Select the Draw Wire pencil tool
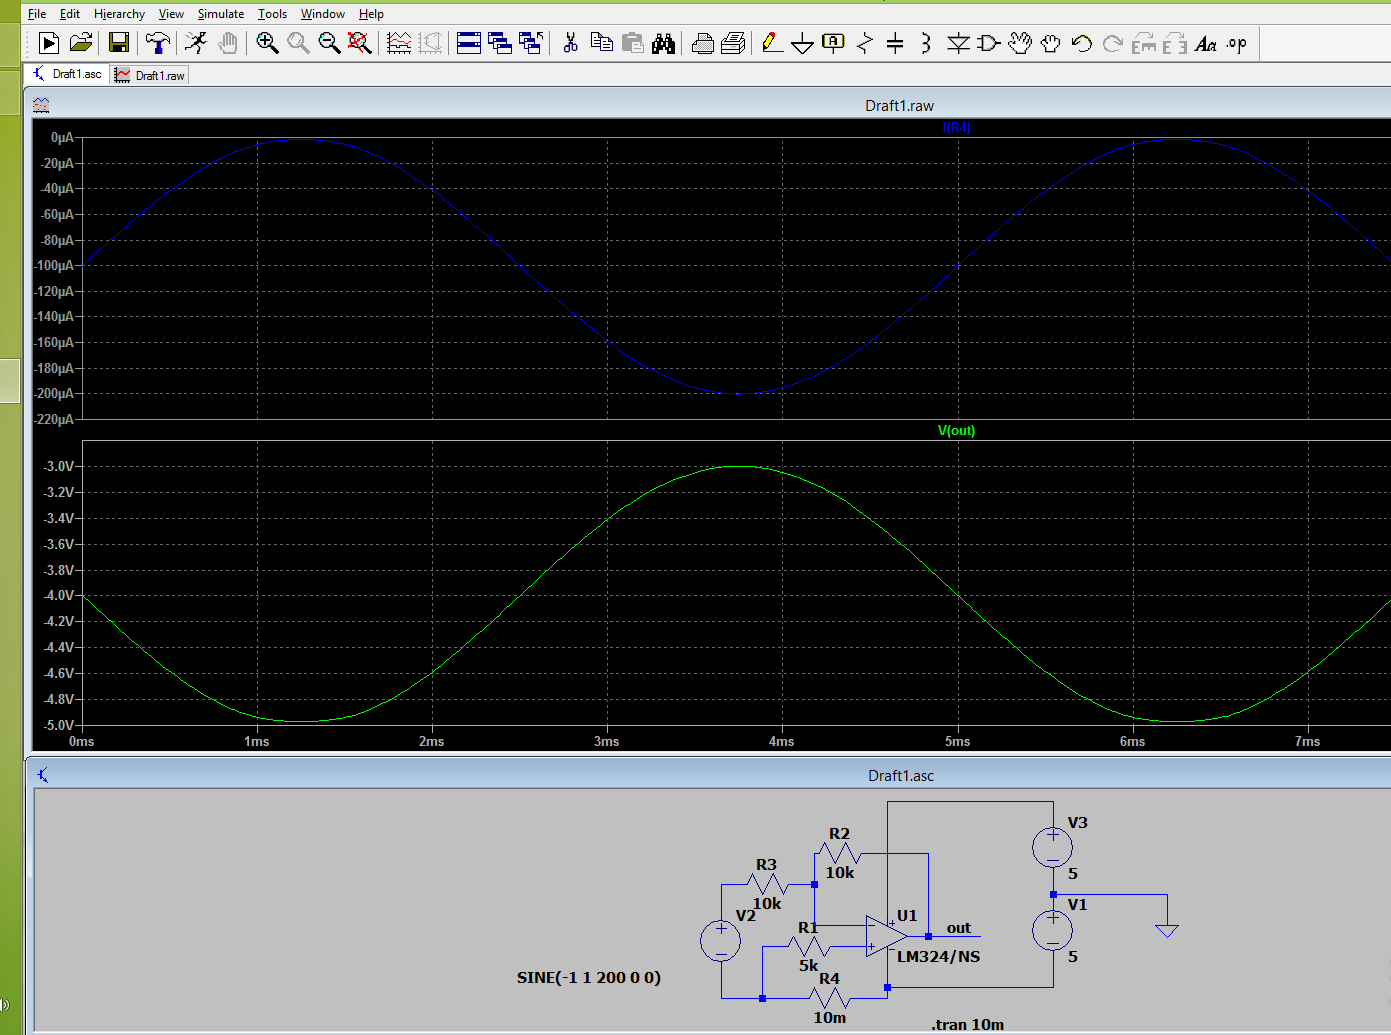1391x1035 pixels. click(x=771, y=43)
